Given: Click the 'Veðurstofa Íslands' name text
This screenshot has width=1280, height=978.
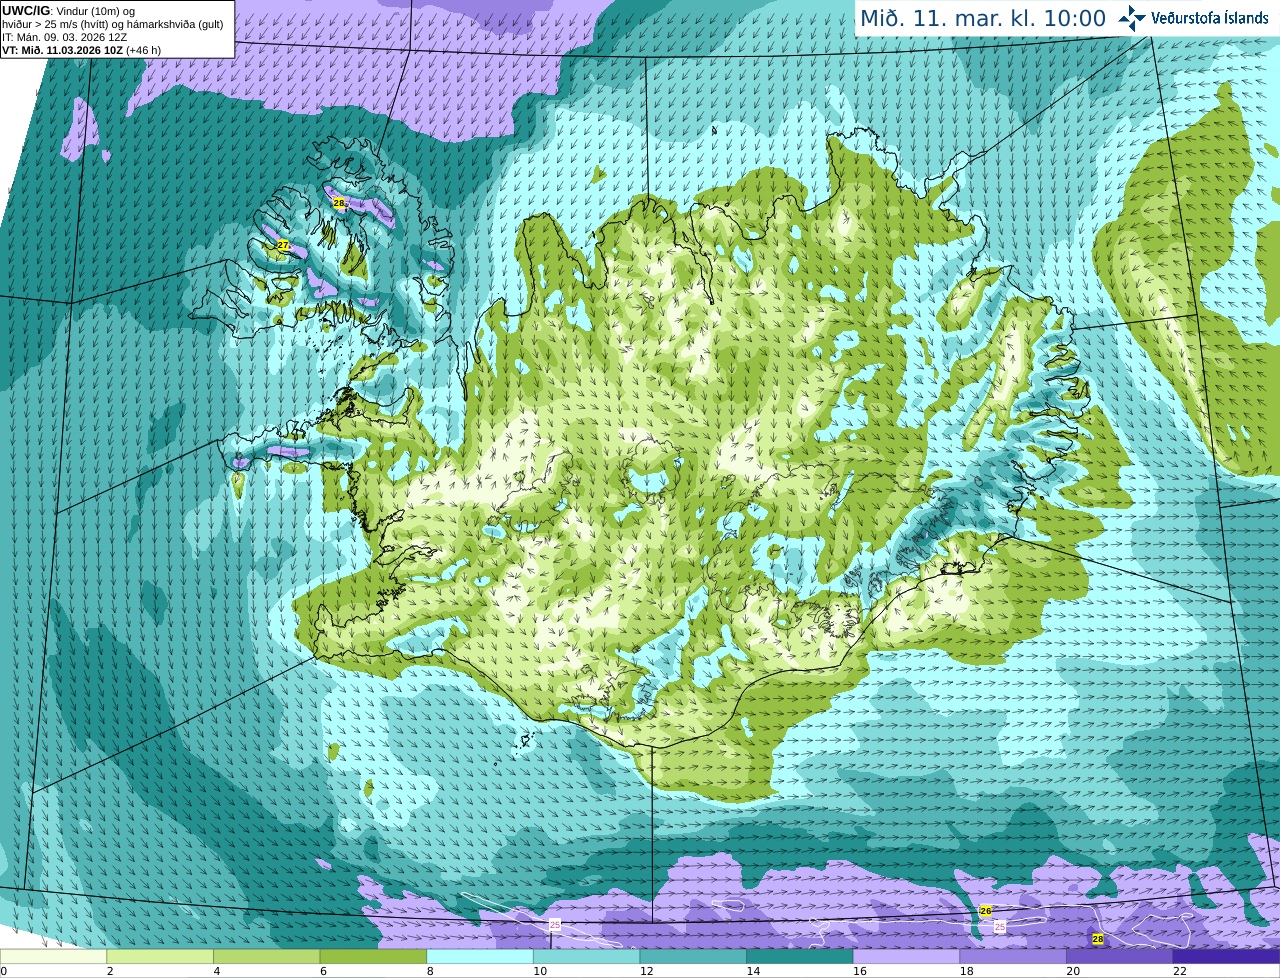Looking at the screenshot, I should tap(1209, 18).
